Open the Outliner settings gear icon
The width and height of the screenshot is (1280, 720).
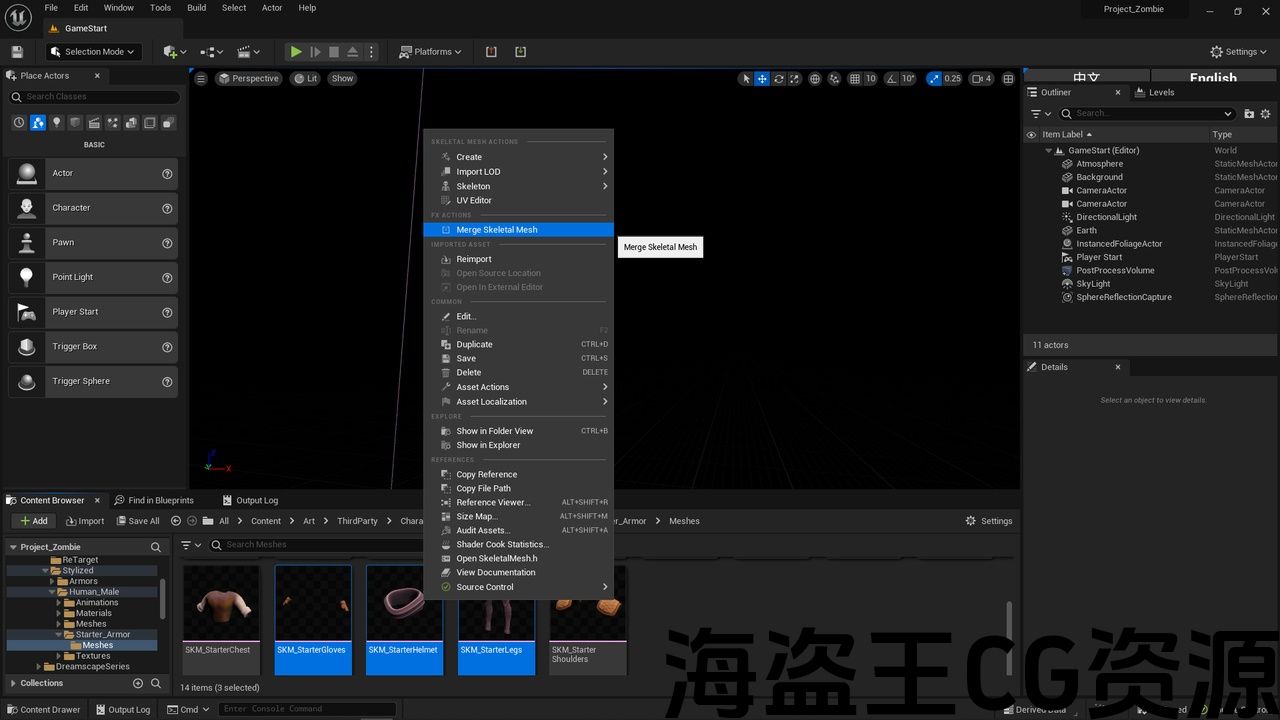[1265, 114]
